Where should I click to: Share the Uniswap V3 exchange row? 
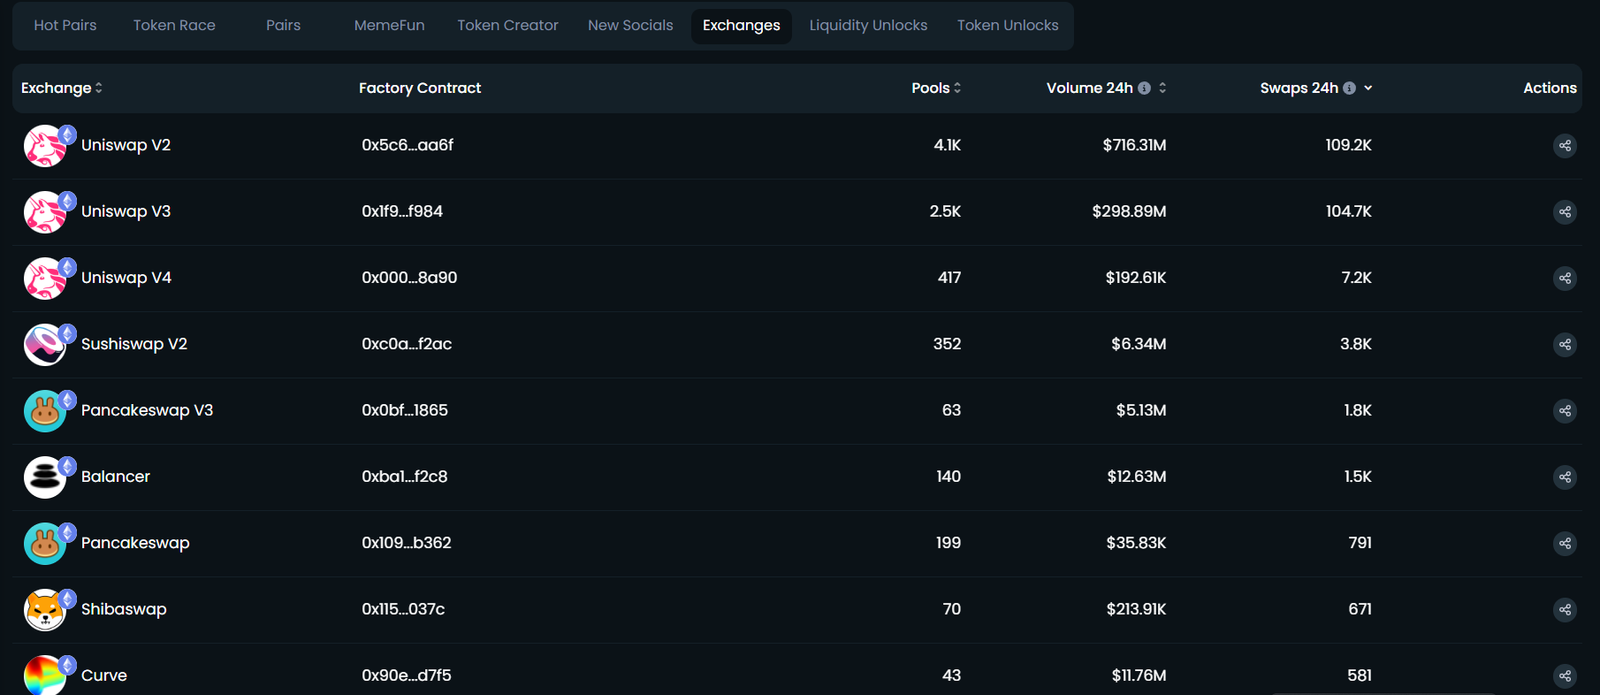(1565, 212)
